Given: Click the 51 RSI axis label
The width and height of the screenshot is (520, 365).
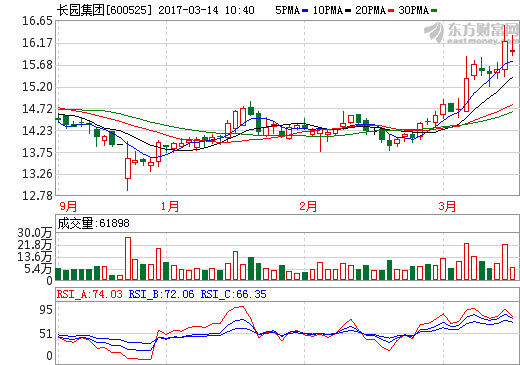Looking at the screenshot, I should (x=46, y=334).
